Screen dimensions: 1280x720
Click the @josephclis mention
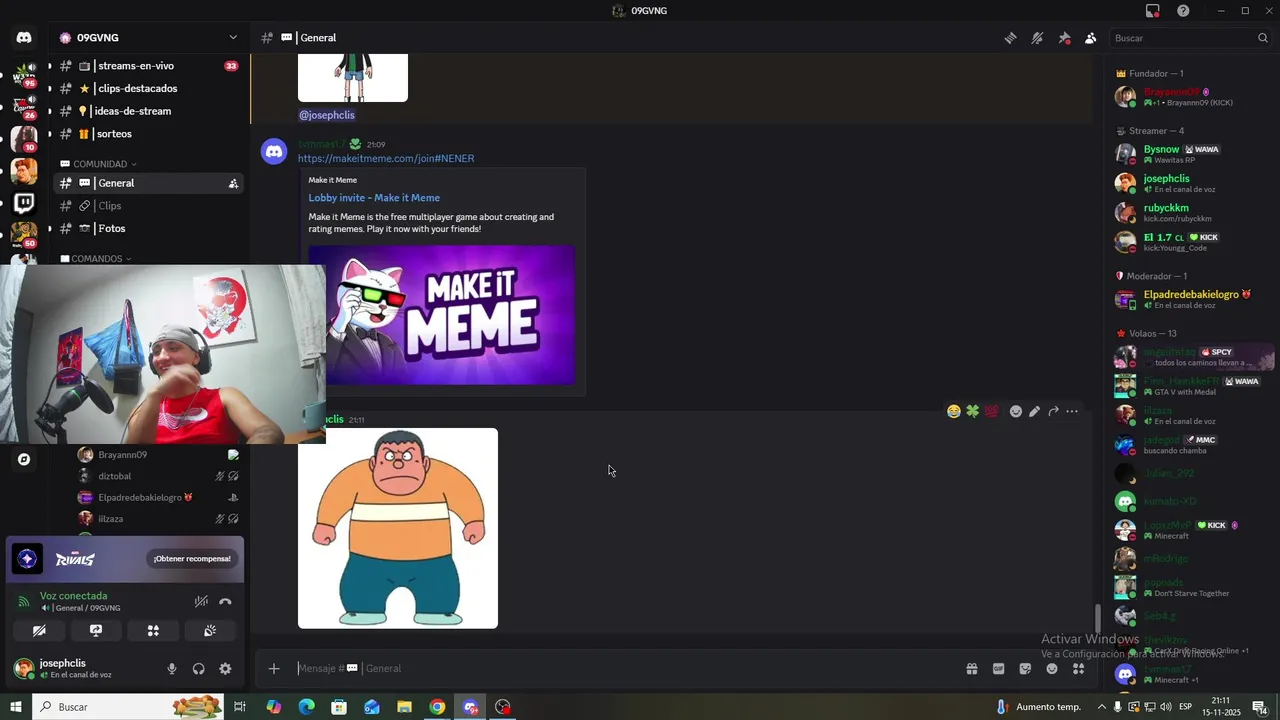point(326,115)
